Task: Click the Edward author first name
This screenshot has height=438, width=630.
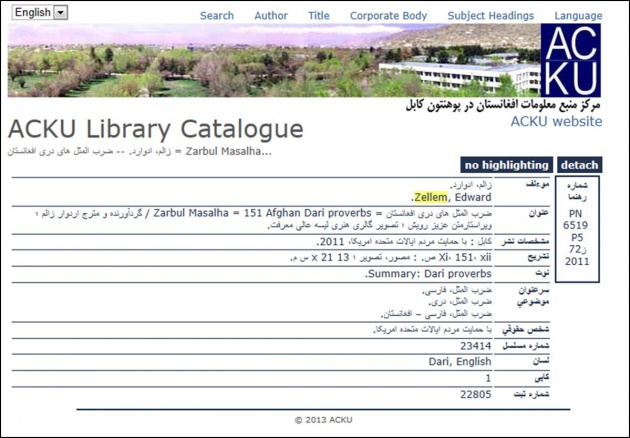Action: coord(473,197)
